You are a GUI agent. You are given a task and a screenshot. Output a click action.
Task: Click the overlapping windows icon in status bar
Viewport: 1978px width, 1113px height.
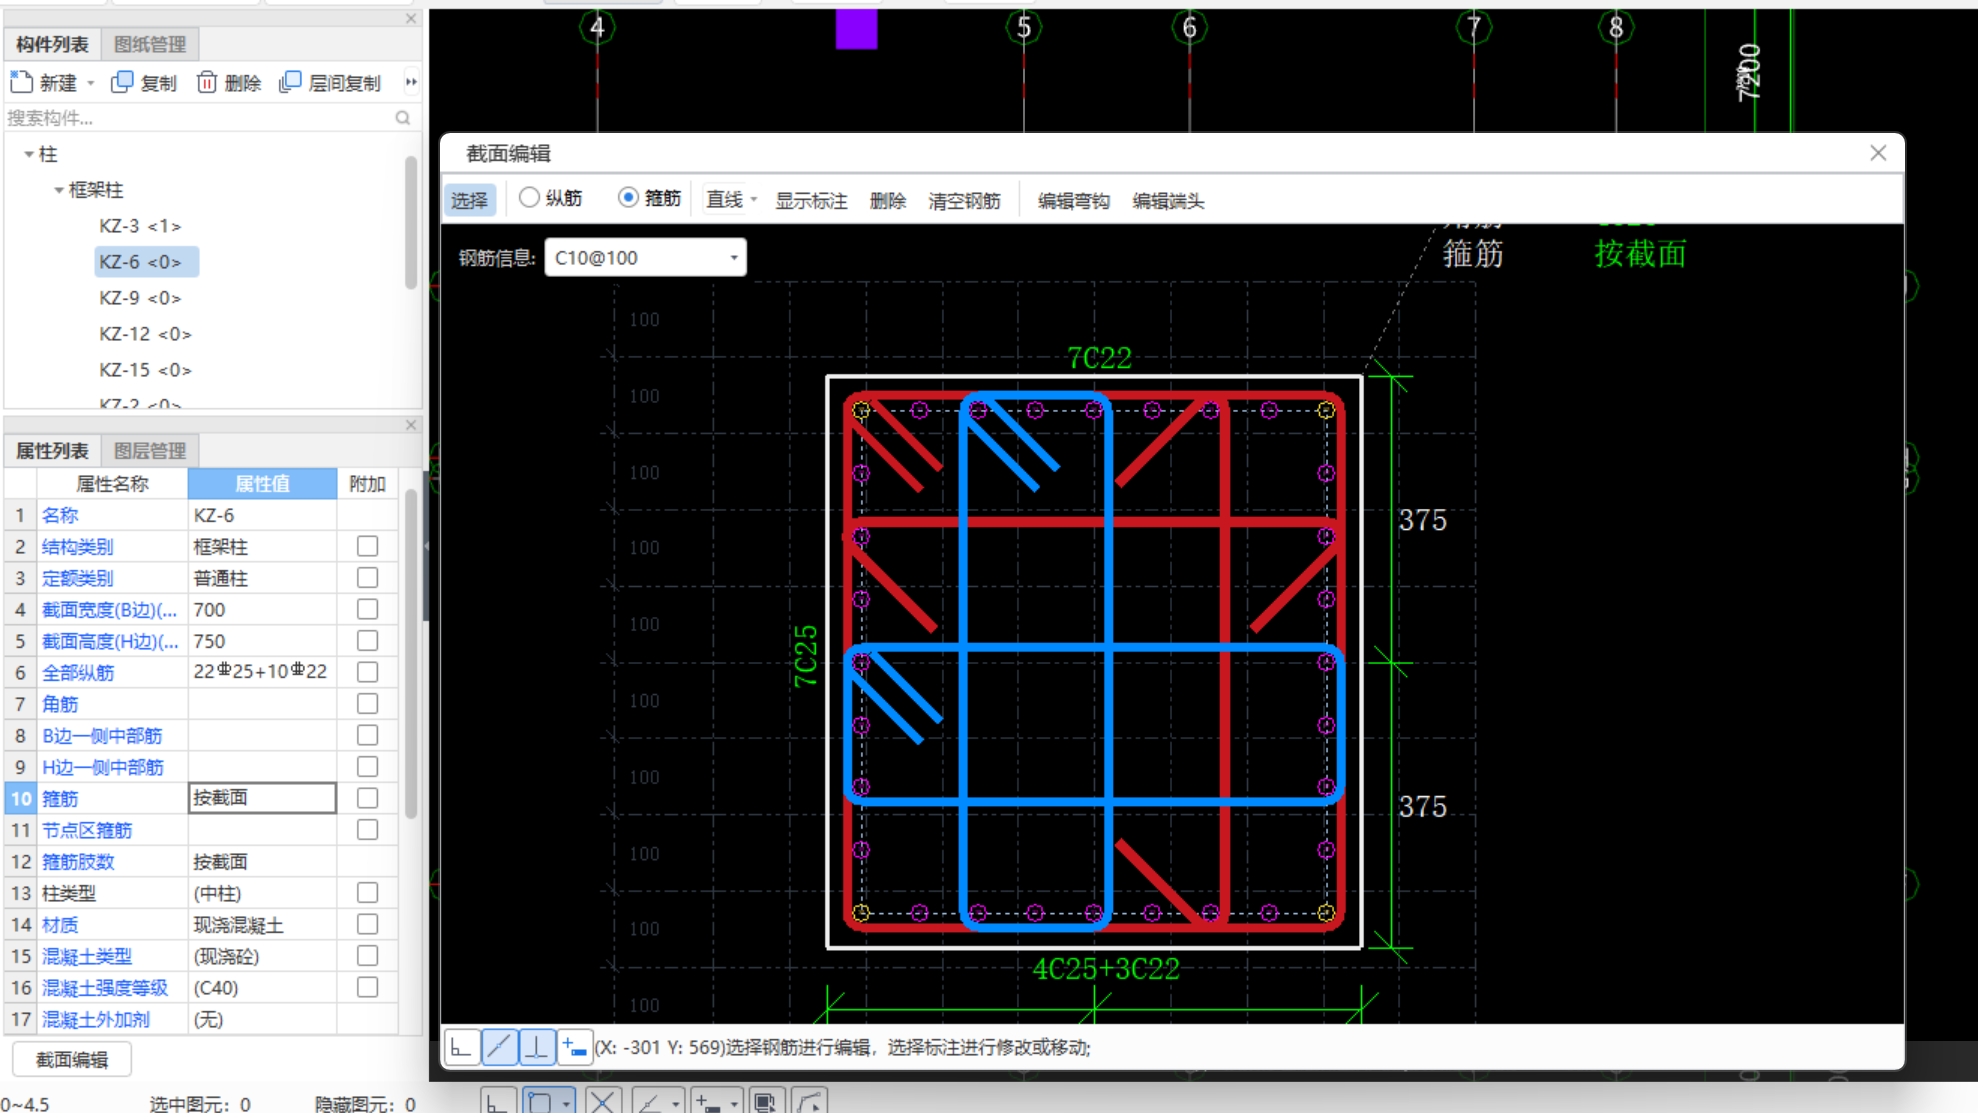tap(766, 1102)
